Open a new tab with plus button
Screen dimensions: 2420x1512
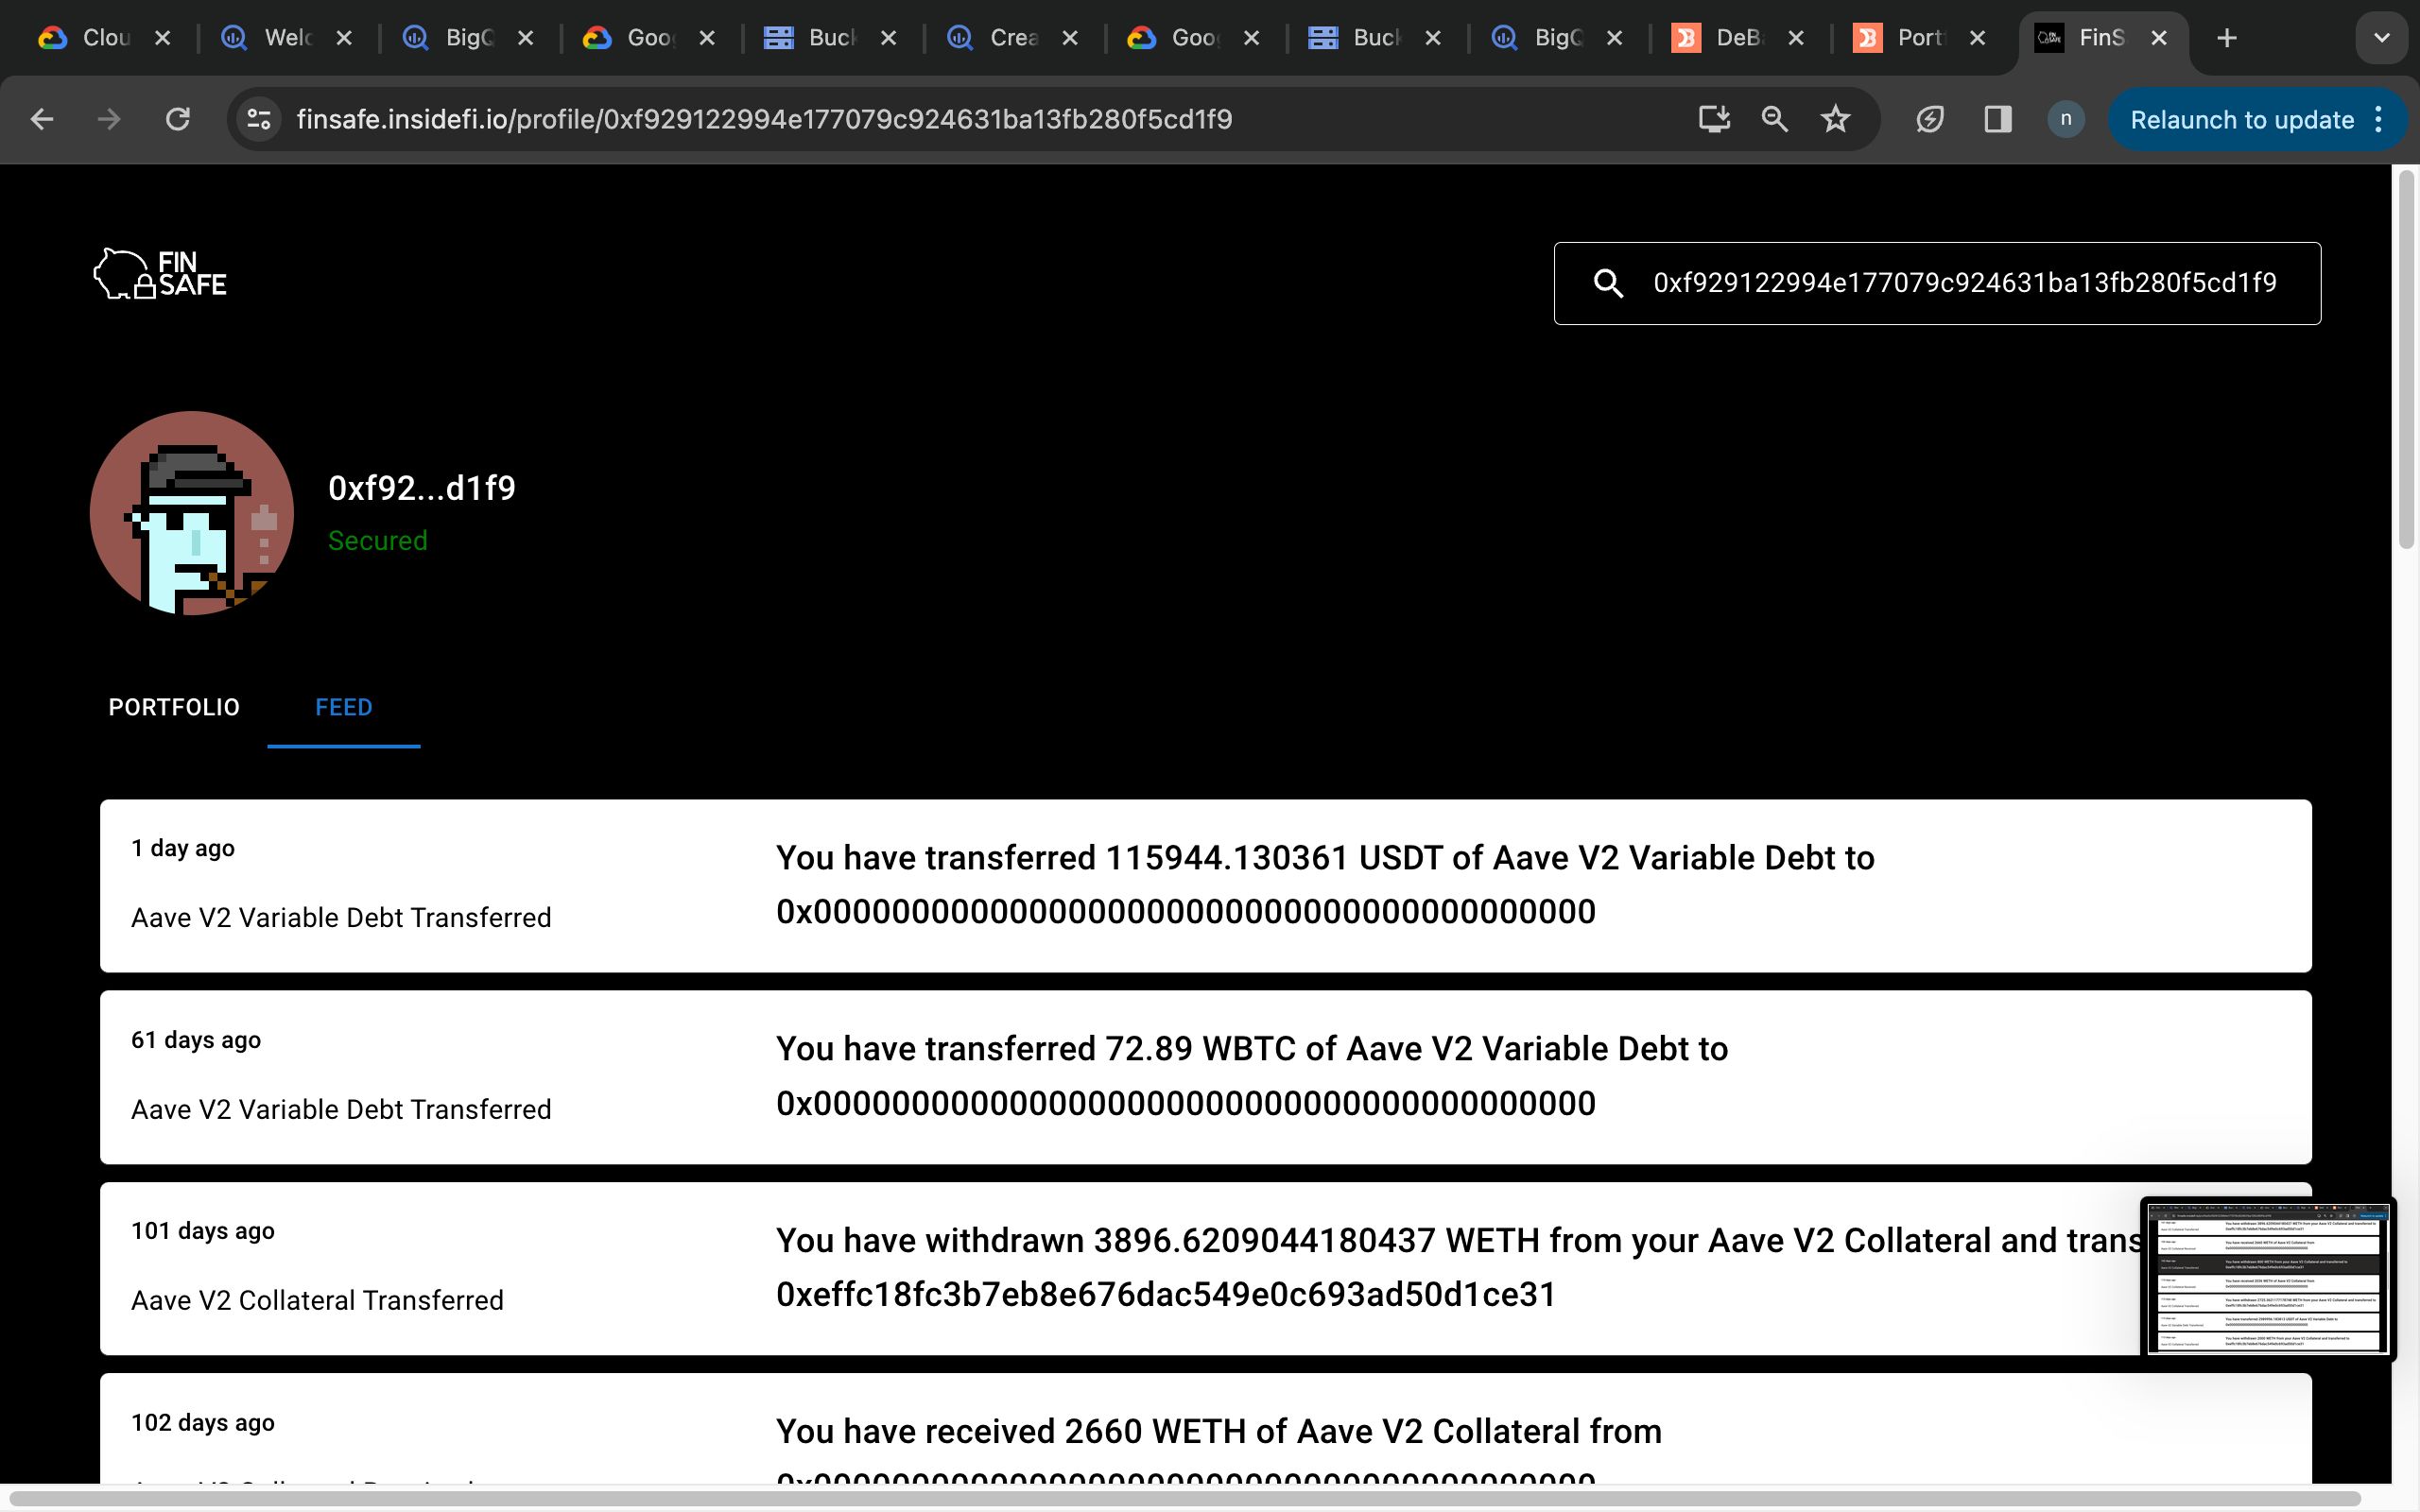2227,38
